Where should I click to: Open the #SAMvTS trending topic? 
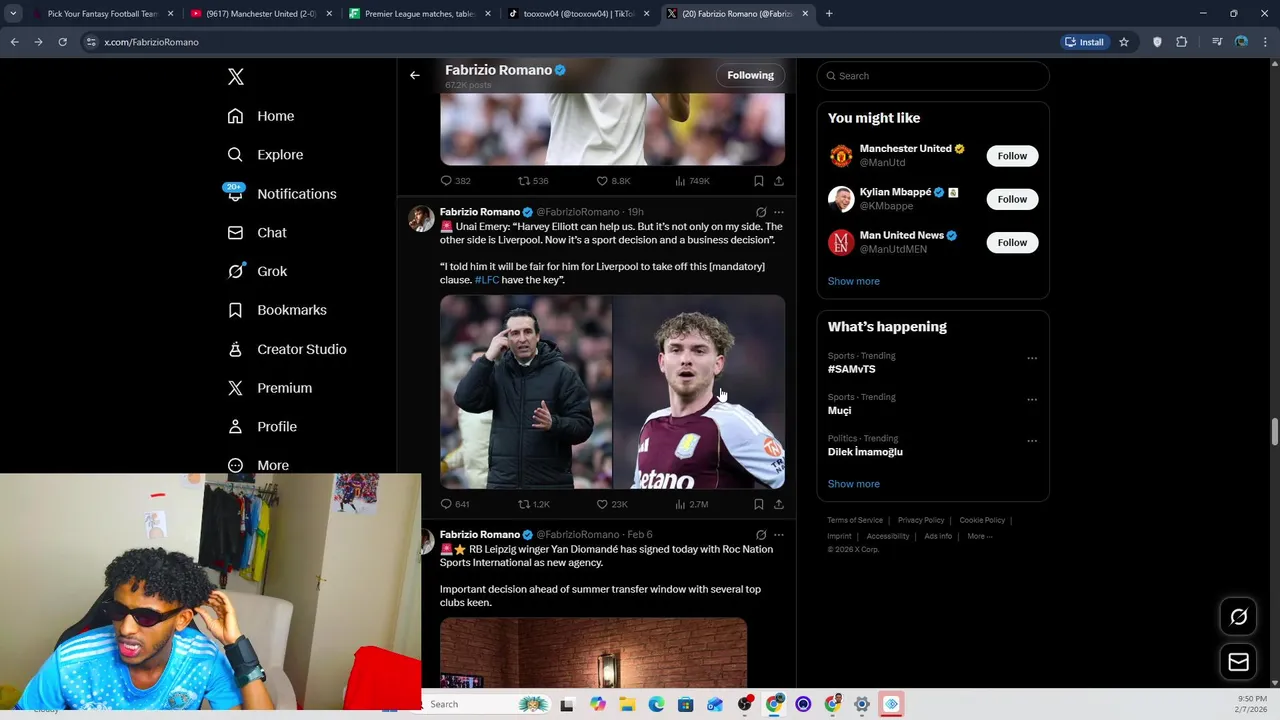coord(851,369)
